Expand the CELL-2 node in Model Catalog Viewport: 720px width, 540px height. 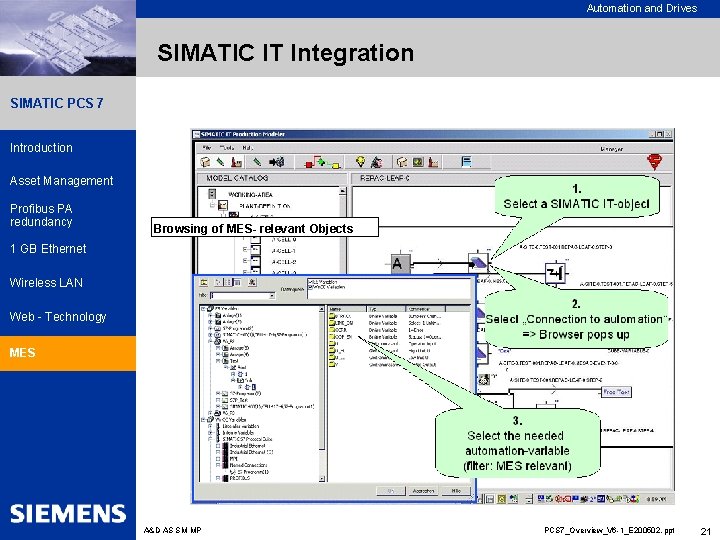(245, 261)
